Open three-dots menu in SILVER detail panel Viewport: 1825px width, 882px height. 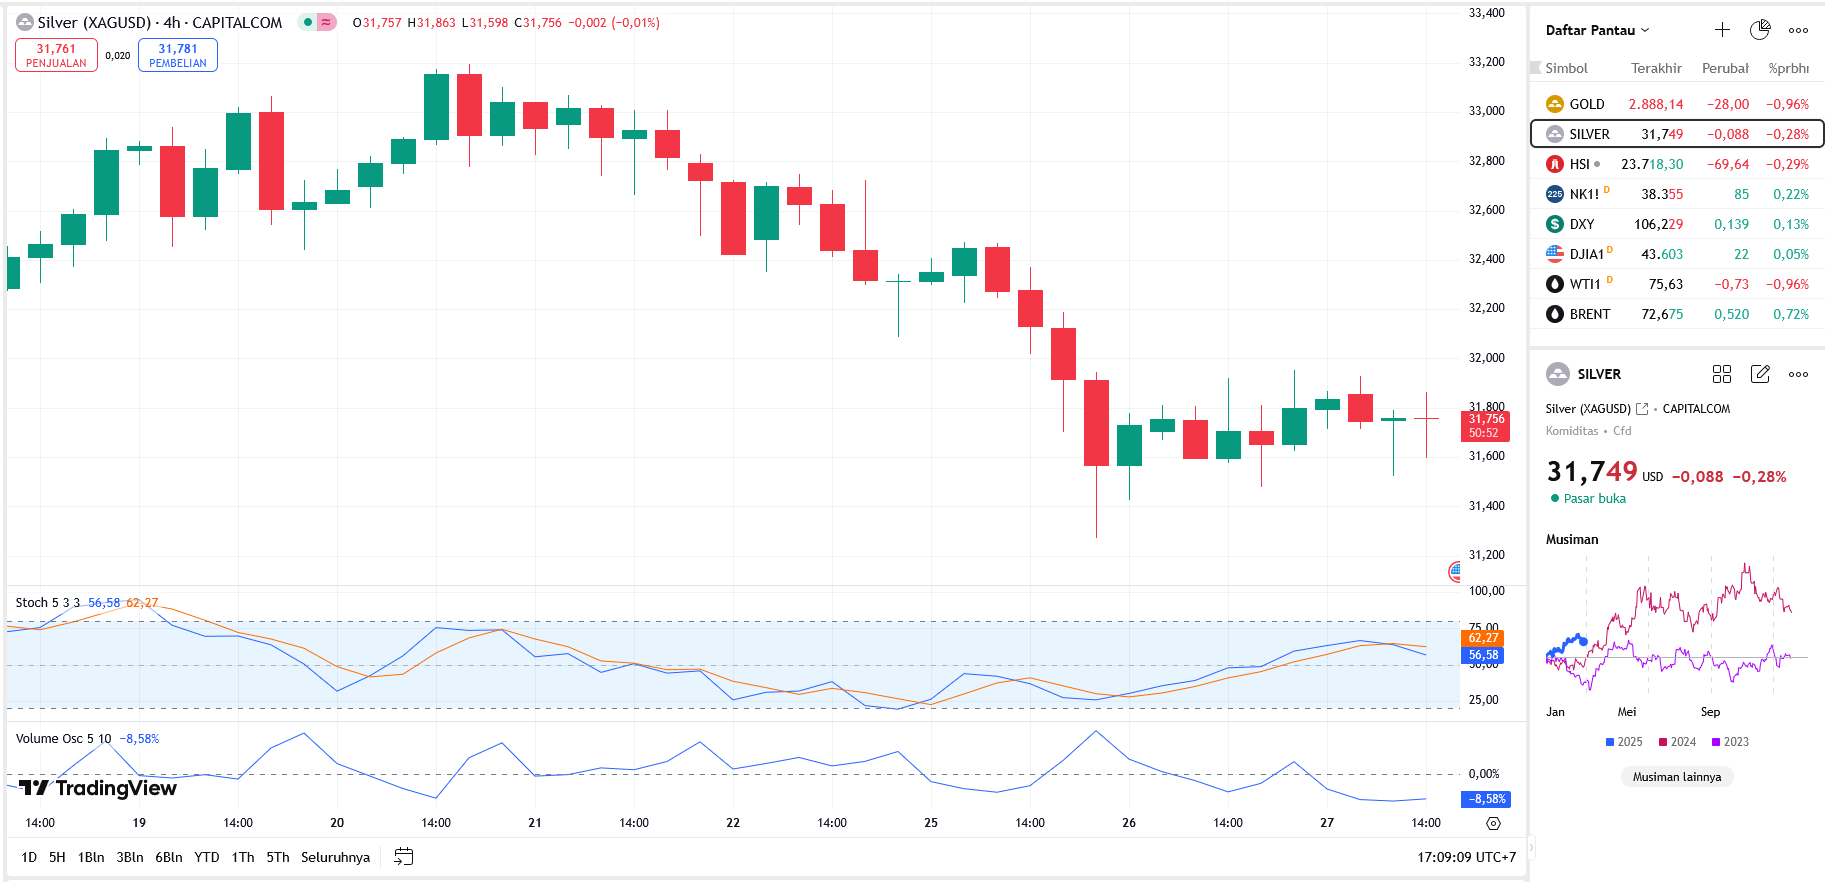point(1798,374)
